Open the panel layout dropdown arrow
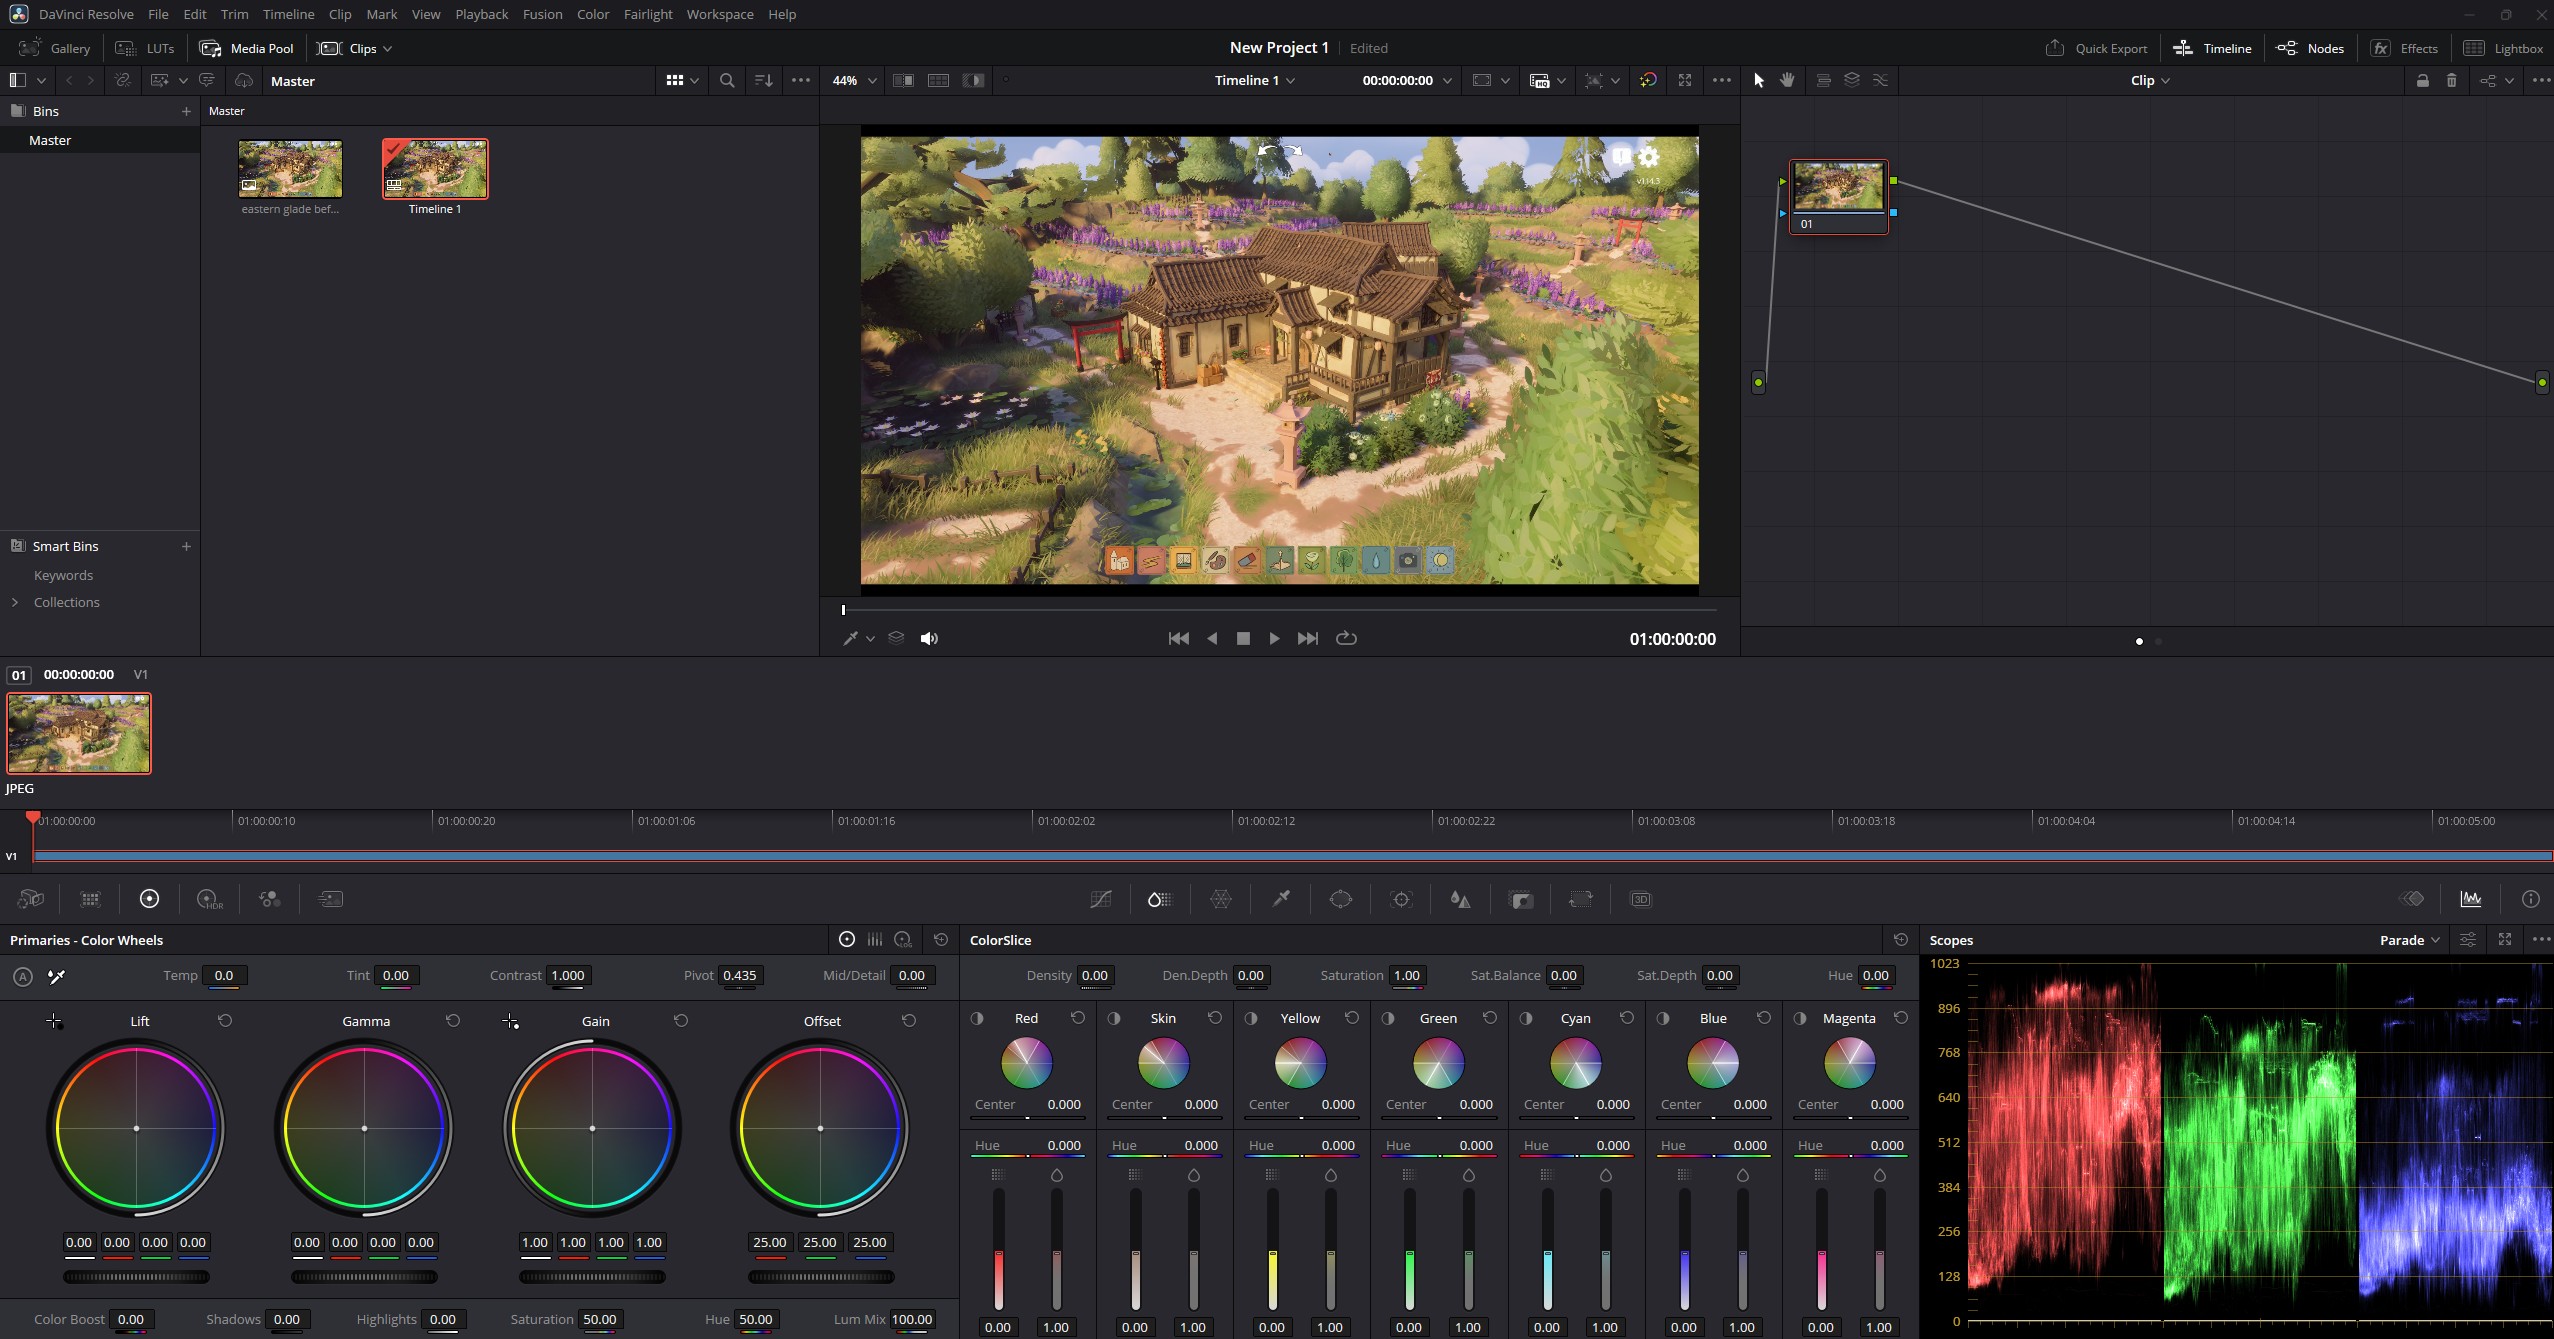This screenshot has height=1339, width=2554. tap(41, 80)
